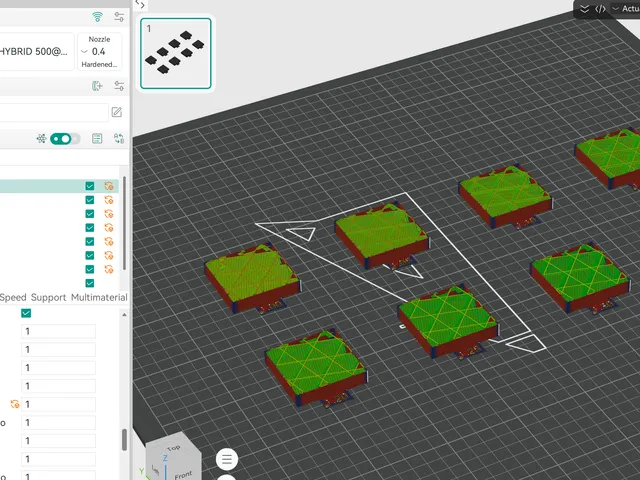
Task: Click the add filament icon
Action: click(97, 86)
